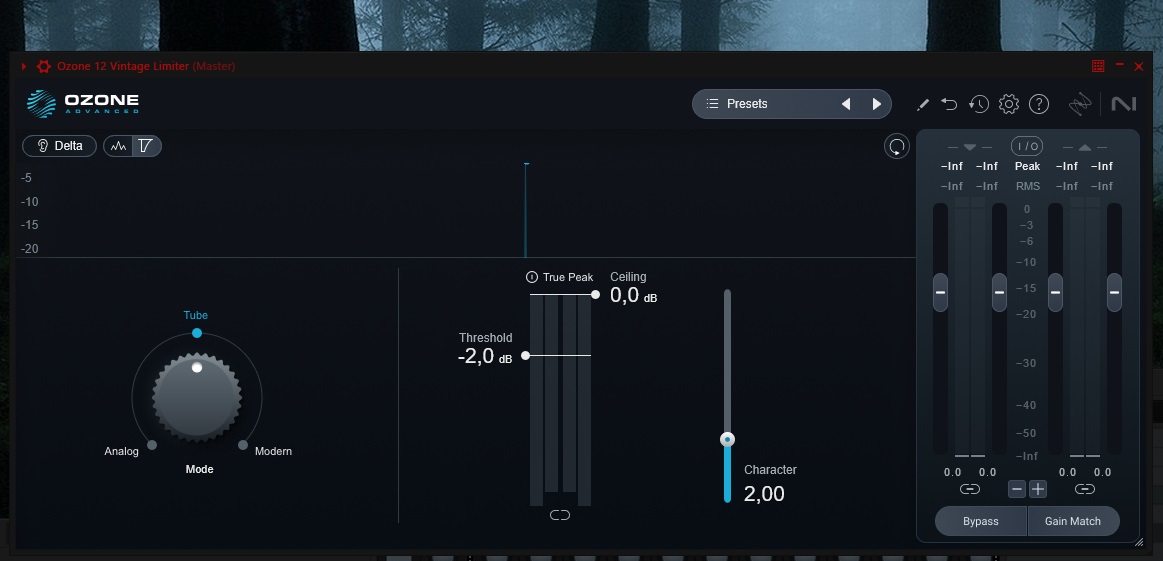Enable Gain Match

(1073, 521)
